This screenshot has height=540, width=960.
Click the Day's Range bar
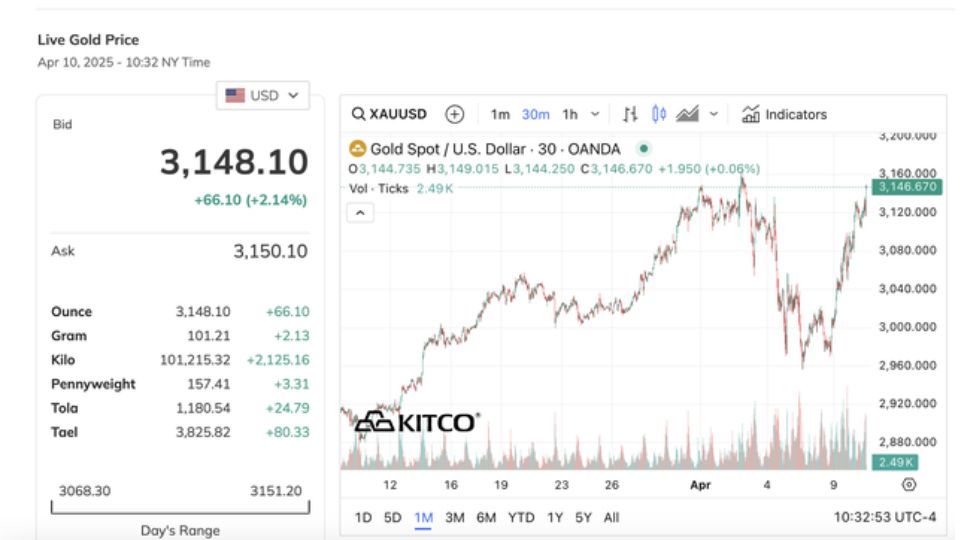point(180,509)
